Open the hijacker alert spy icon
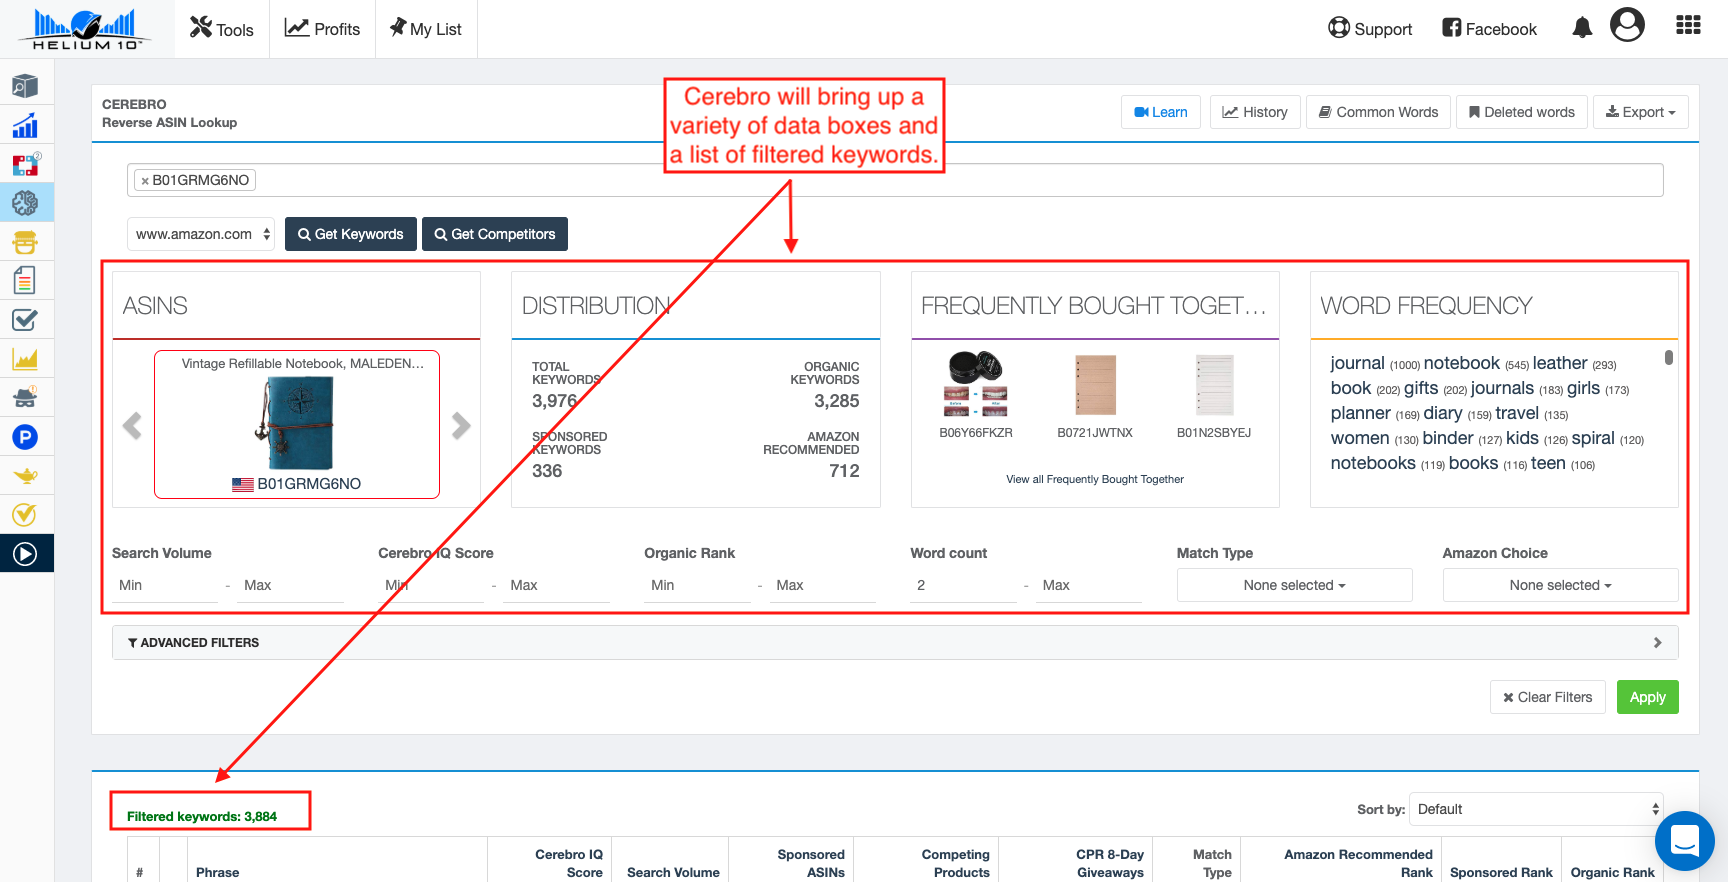The width and height of the screenshot is (1728, 882). (25, 398)
